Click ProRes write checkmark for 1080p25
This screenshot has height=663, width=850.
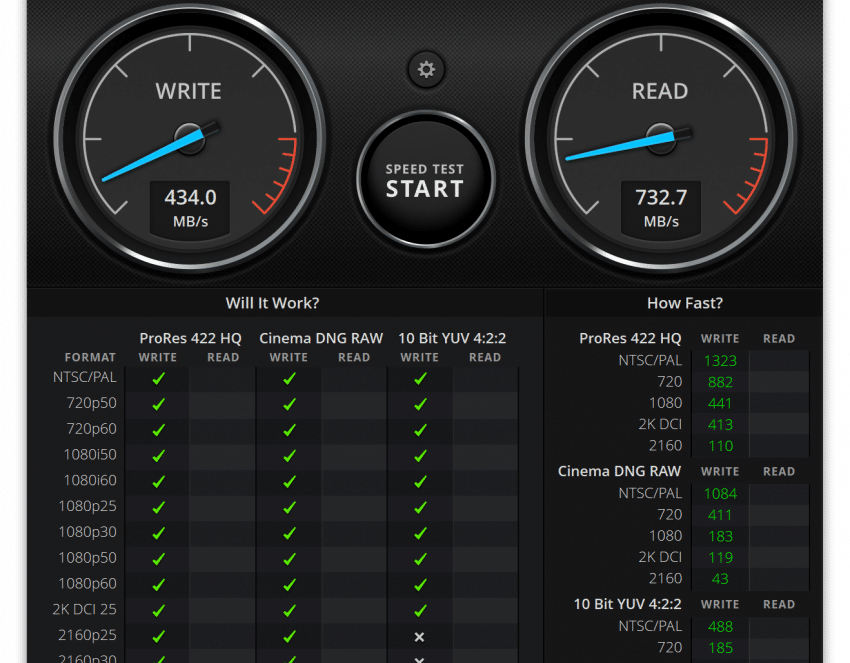[158, 507]
